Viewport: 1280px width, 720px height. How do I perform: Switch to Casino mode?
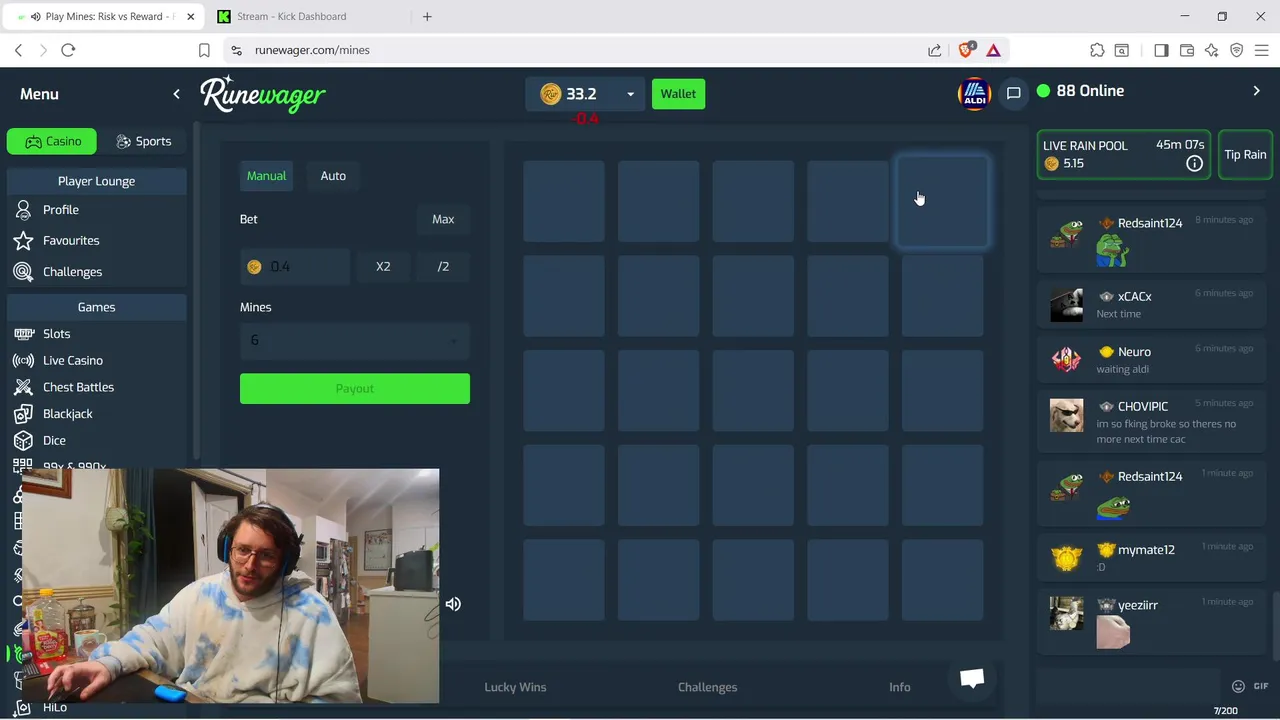point(52,141)
